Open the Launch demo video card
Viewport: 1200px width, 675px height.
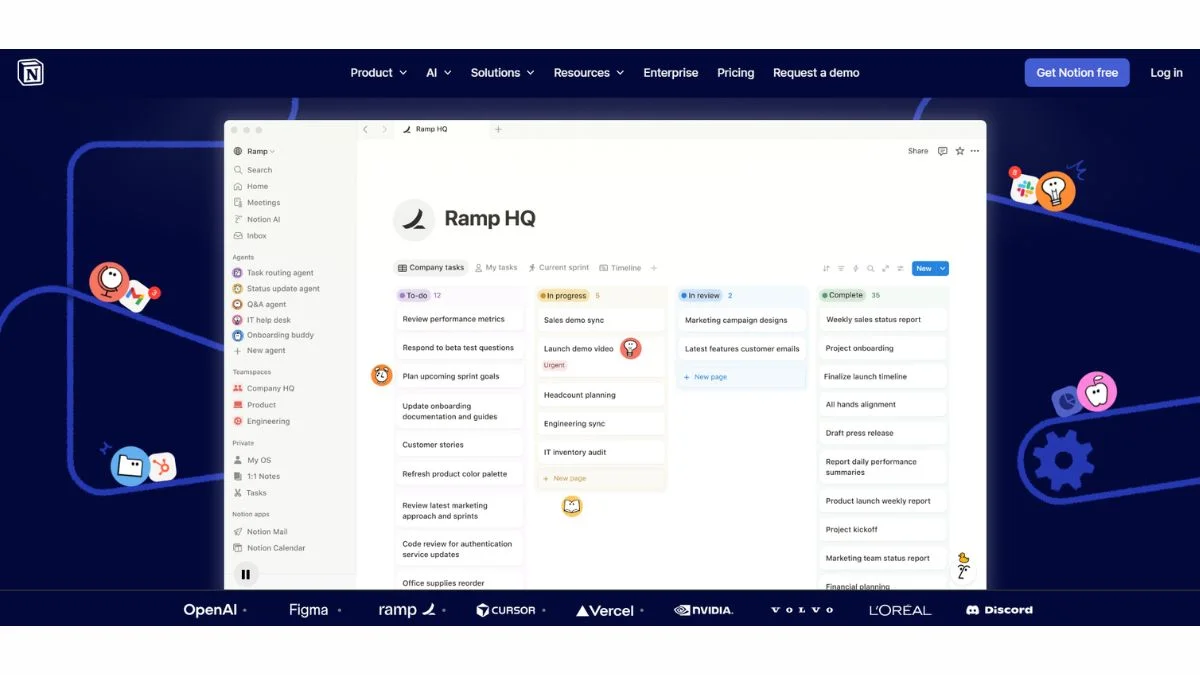tap(600, 356)
